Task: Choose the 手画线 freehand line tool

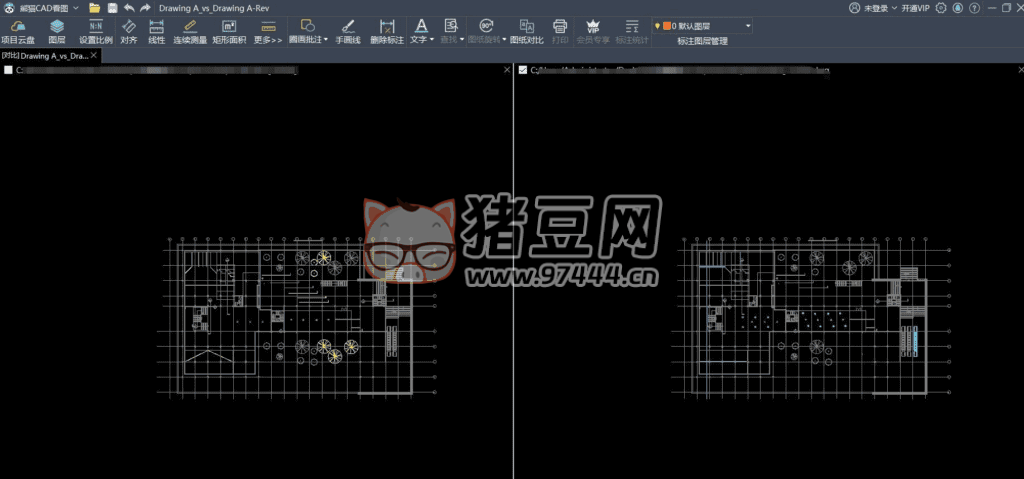Action: click(x=348, y=31)
